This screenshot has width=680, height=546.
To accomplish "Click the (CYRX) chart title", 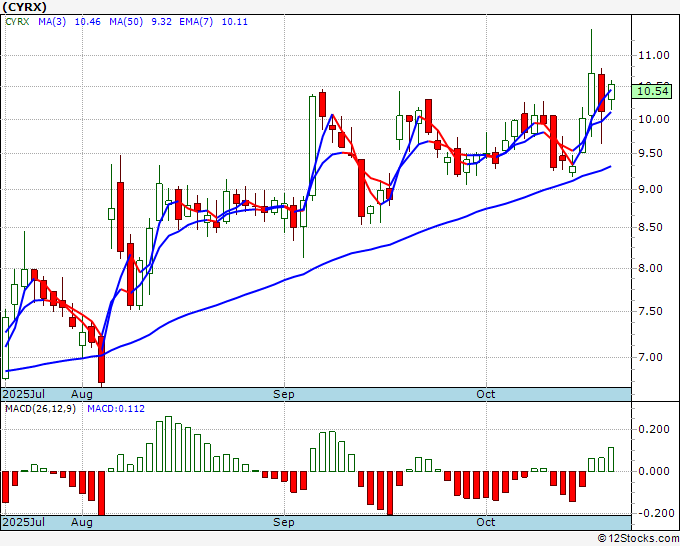I will [24, 7].
